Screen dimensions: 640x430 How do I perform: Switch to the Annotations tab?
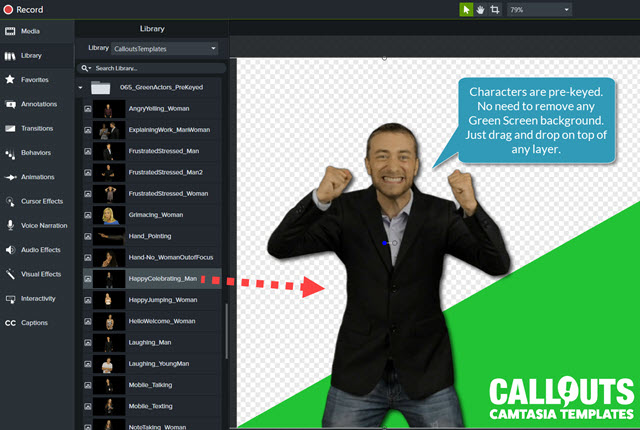pyautogui.click(x=36, y=103)
